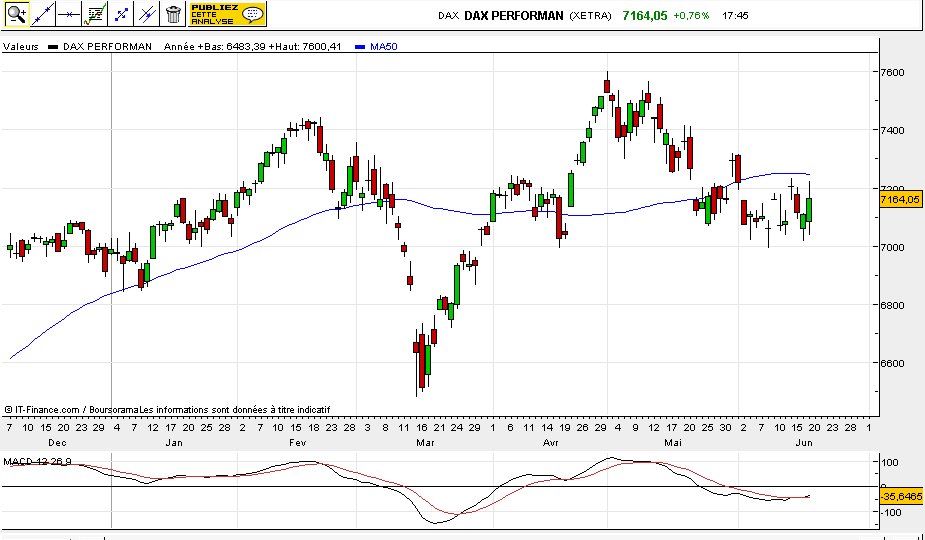Select the parallel line tool
This screenshot has height=540, width=925.
[x=147, y=14]
